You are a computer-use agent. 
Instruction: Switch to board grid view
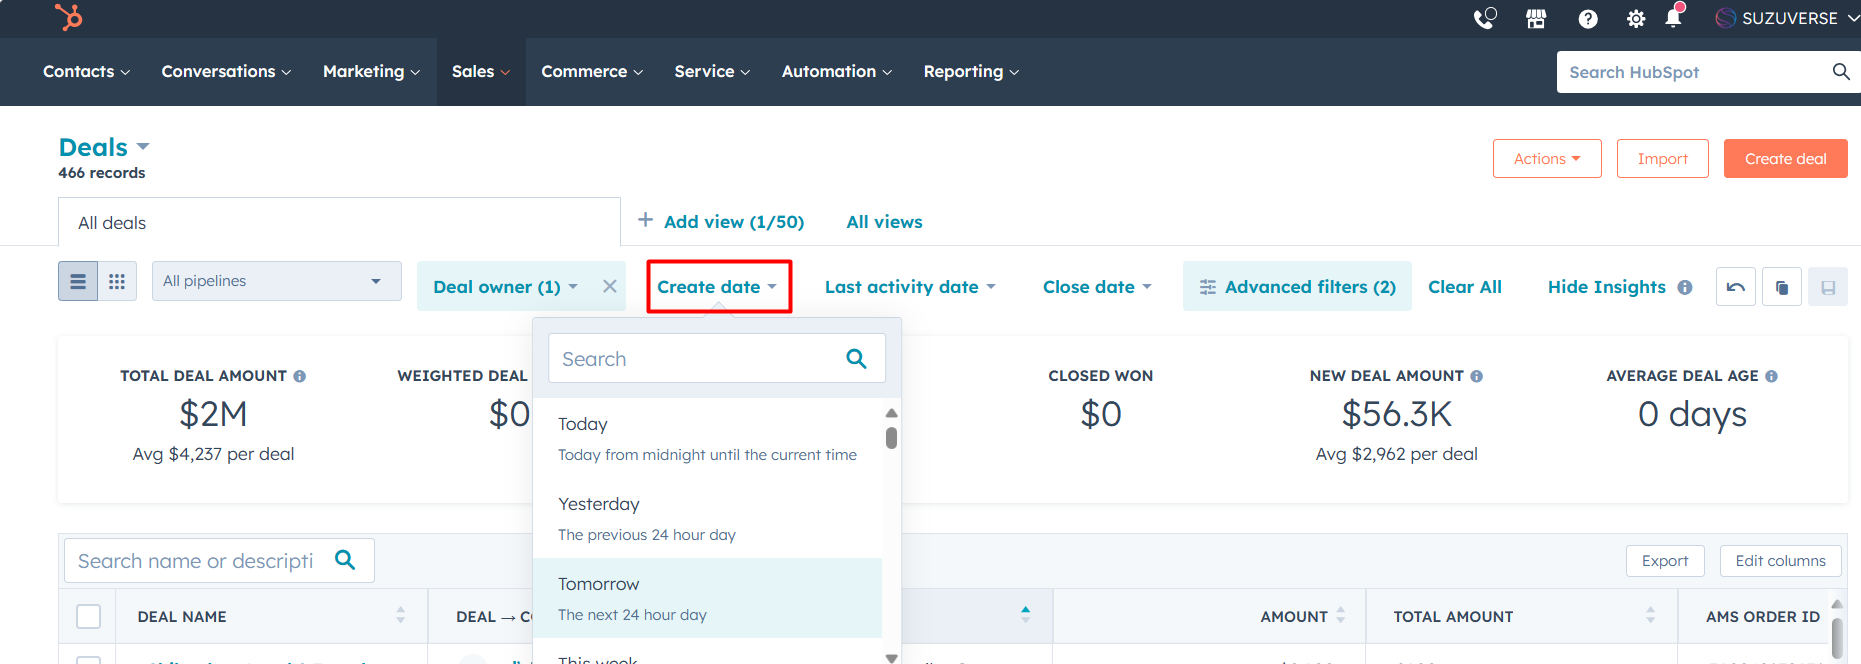pos(117,282)
